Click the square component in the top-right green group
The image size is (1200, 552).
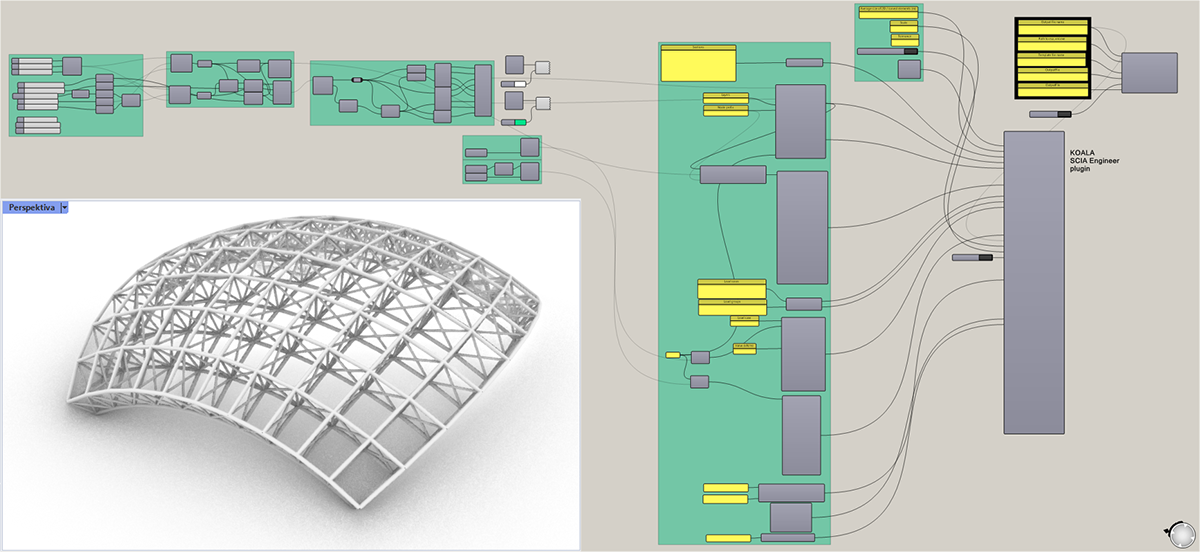(x=909, y=69)
